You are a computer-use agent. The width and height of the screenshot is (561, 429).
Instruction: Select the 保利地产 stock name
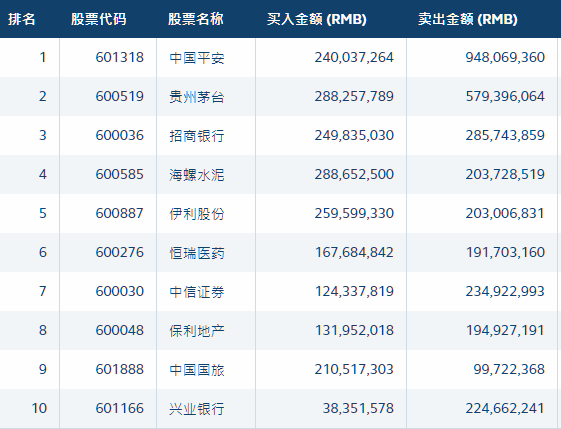197,331
